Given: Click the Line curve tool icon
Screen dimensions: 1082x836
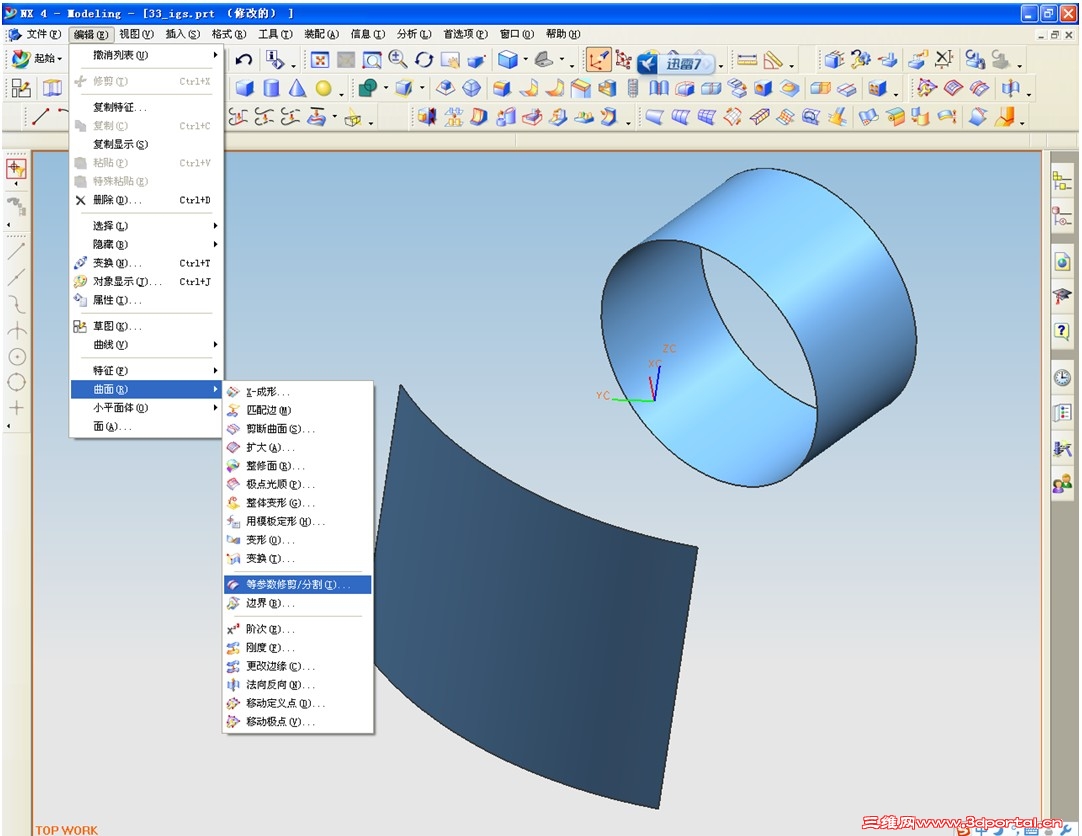Looking at the screenshot, I should [x=41, y=117].
